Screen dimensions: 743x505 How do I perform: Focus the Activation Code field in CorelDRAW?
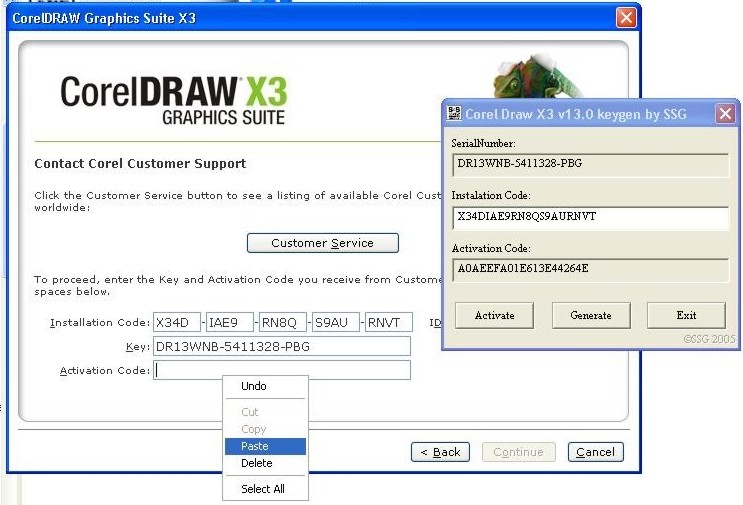282,370
